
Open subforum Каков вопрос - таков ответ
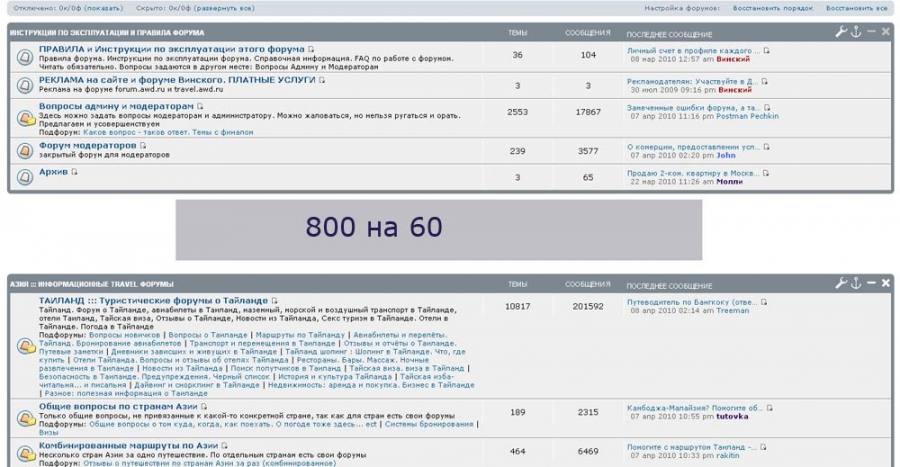[x=168, y=133]
